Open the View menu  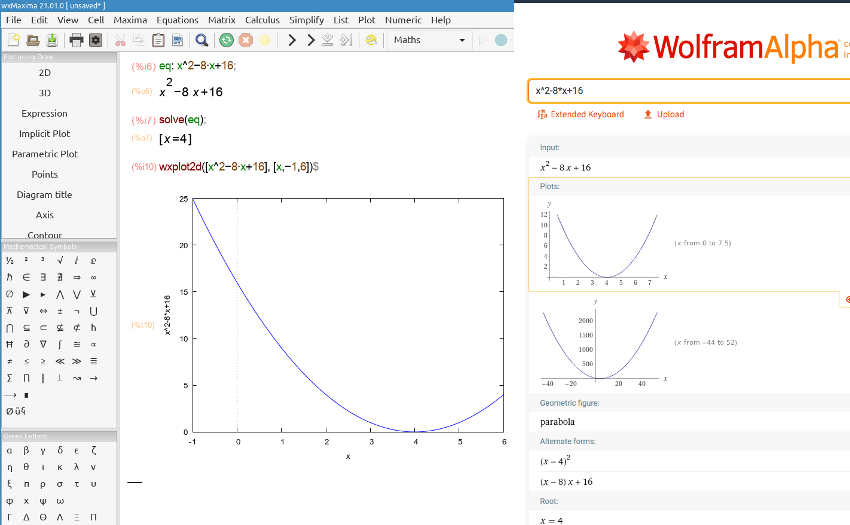[x=68, y=20]
